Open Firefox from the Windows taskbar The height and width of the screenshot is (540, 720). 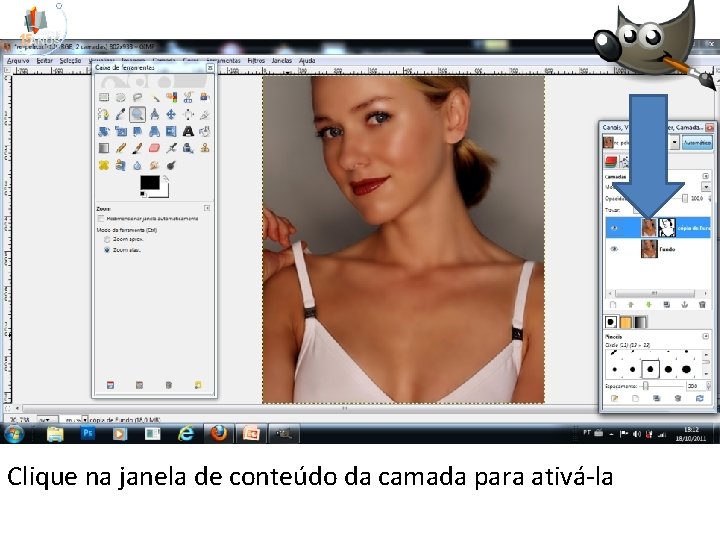[x=219, y=433]
